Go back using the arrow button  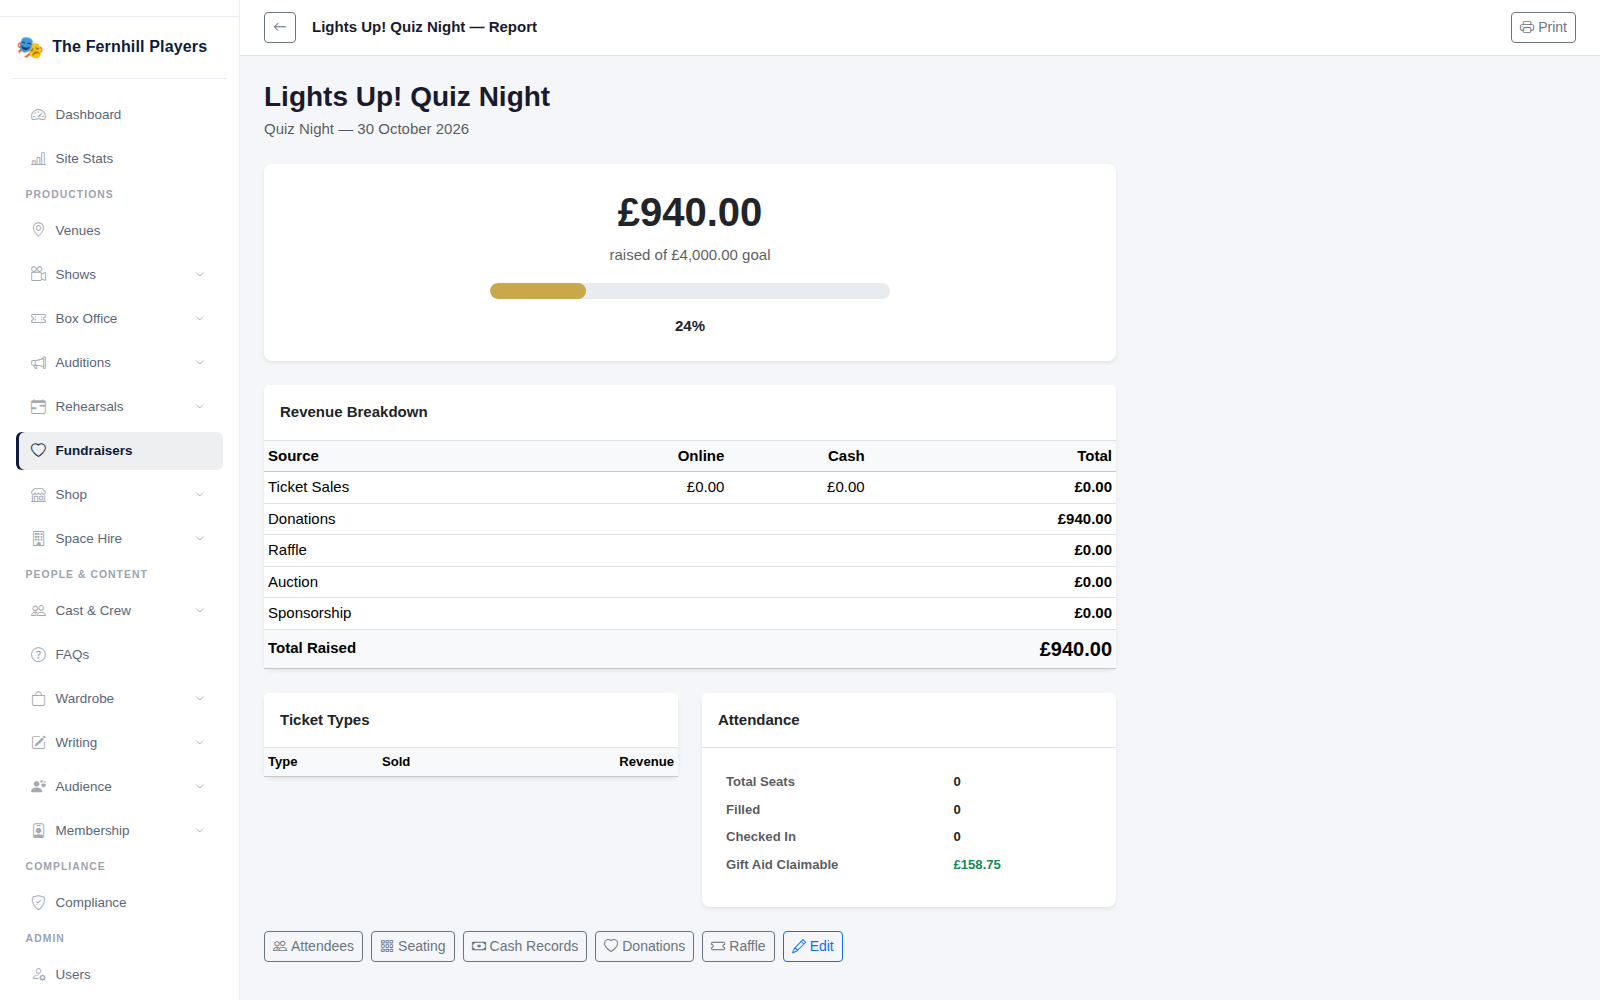[280, 27]
